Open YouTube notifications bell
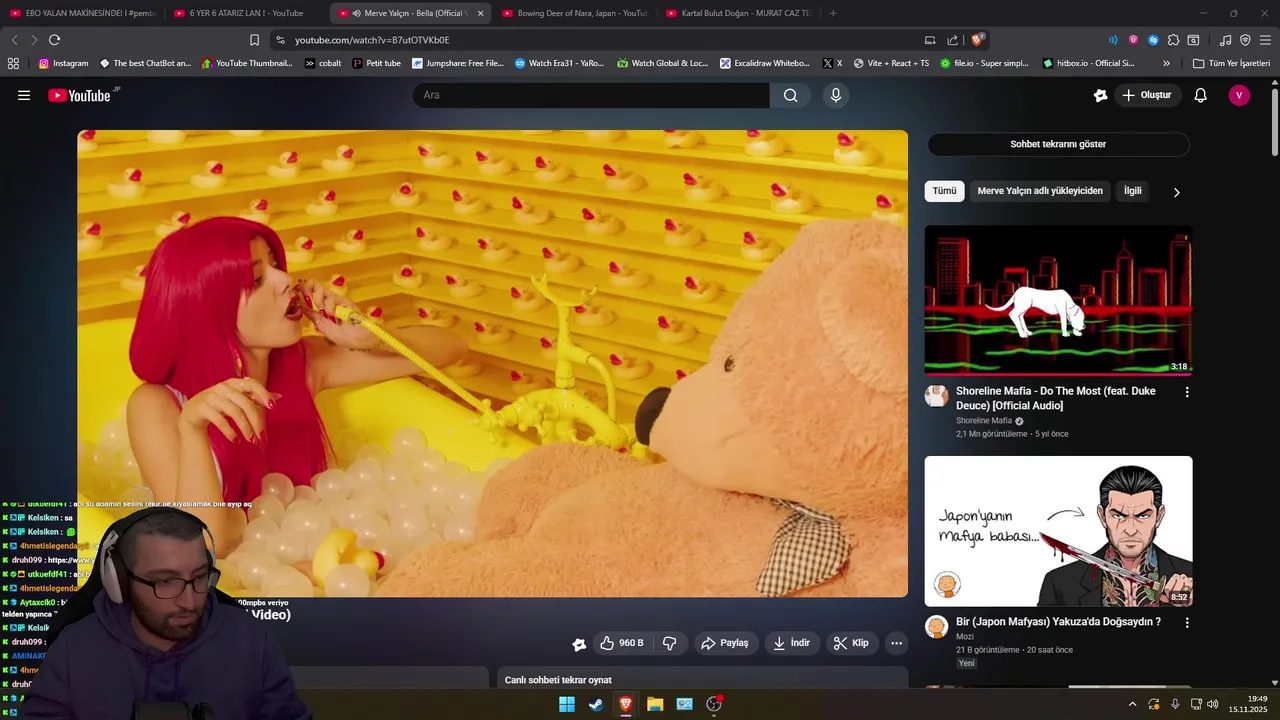Image resolution: width=1280 pixels, height=720 pixels. [1201, 95]
